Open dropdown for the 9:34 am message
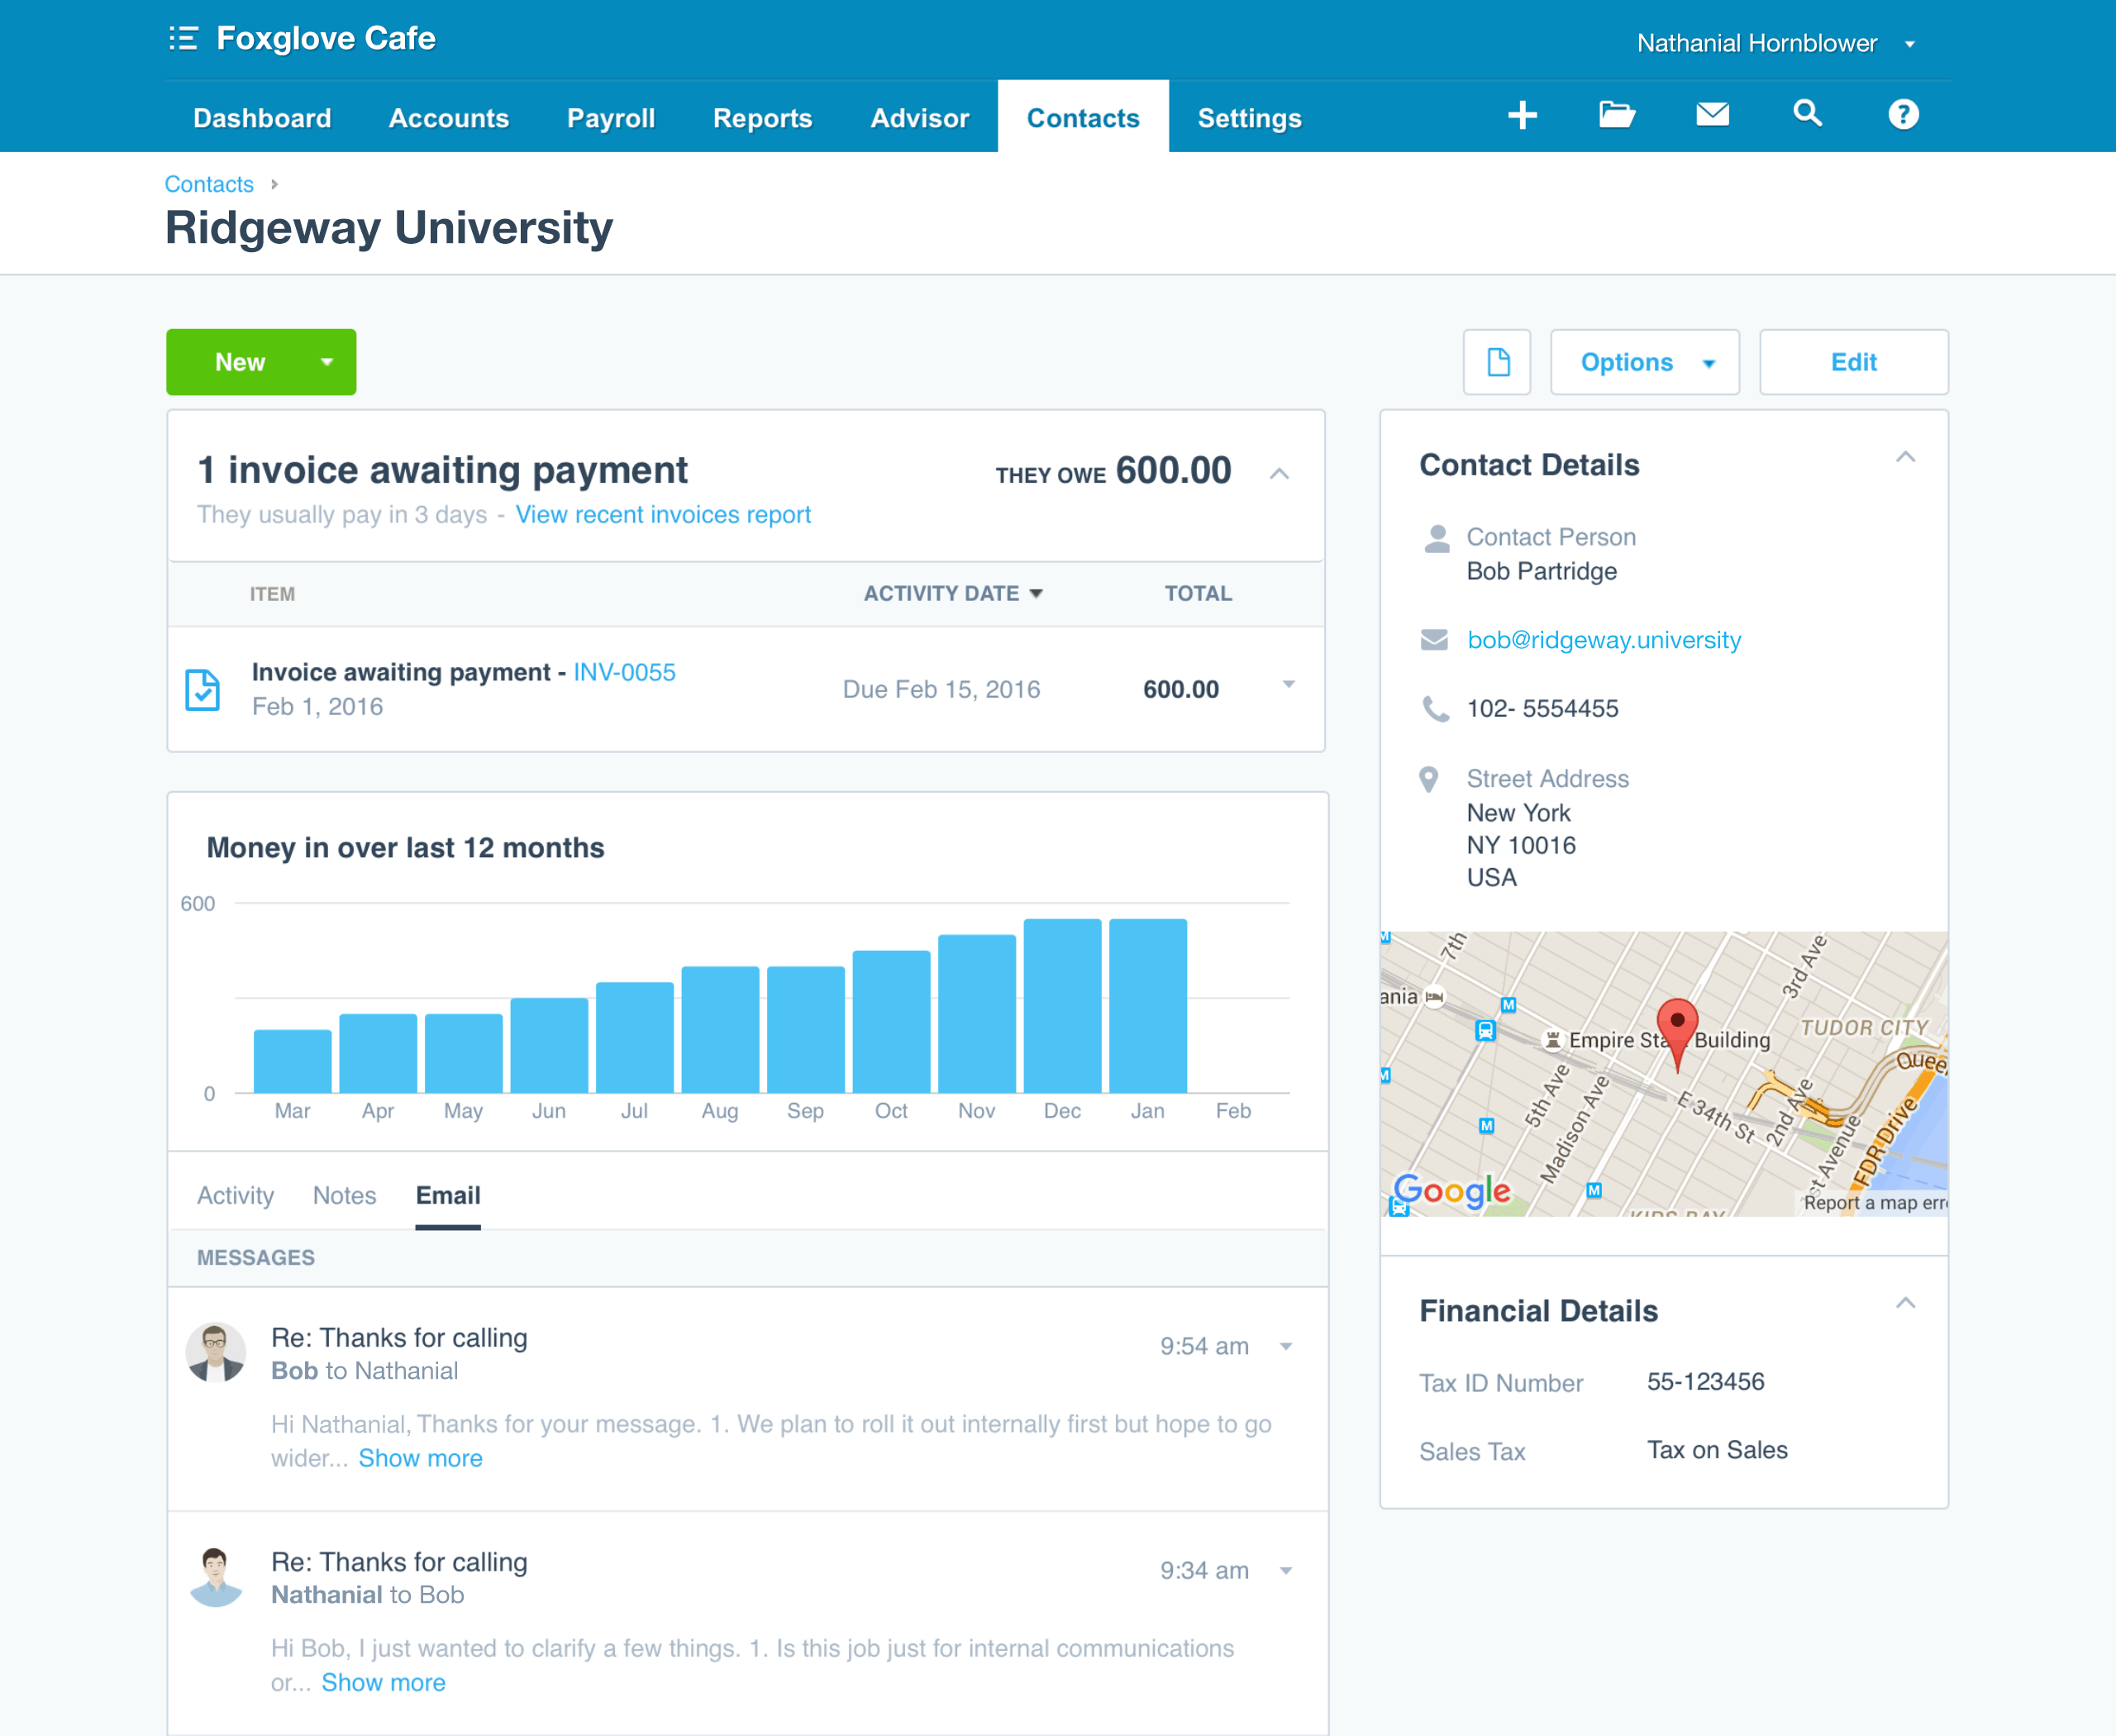Viewport: 2116px width, 1736px height. (1286, 1571)
